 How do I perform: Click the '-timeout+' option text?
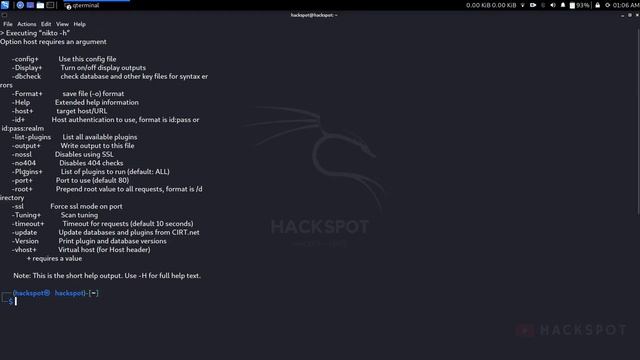28,224
